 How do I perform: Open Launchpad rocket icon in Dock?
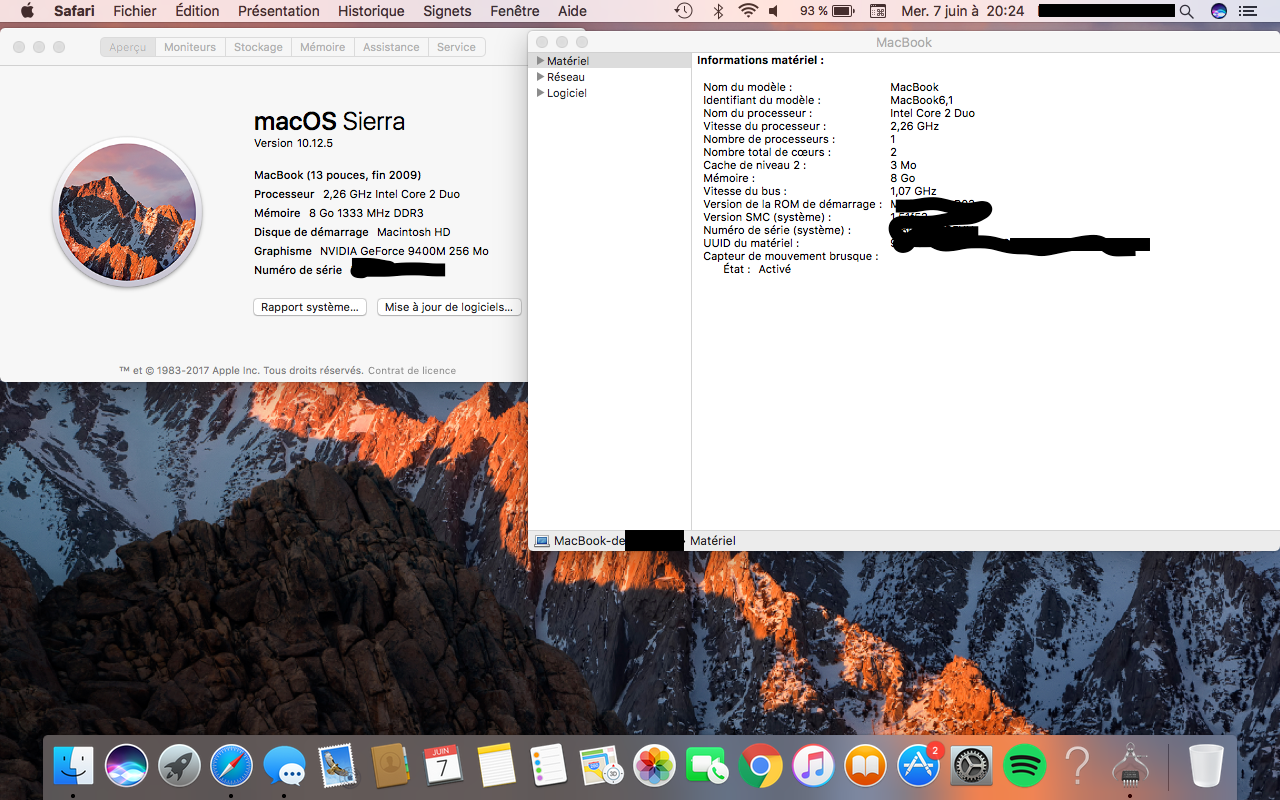point(180,767)
